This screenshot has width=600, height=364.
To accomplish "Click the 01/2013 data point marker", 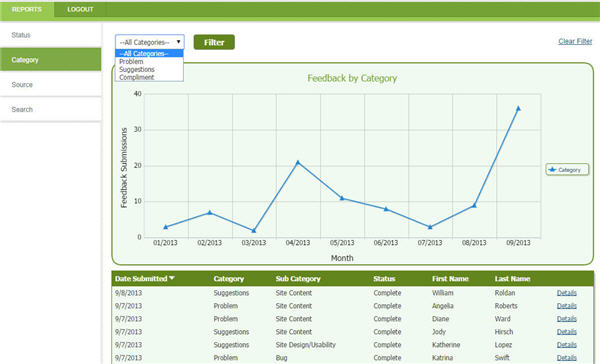I will 165,227.
